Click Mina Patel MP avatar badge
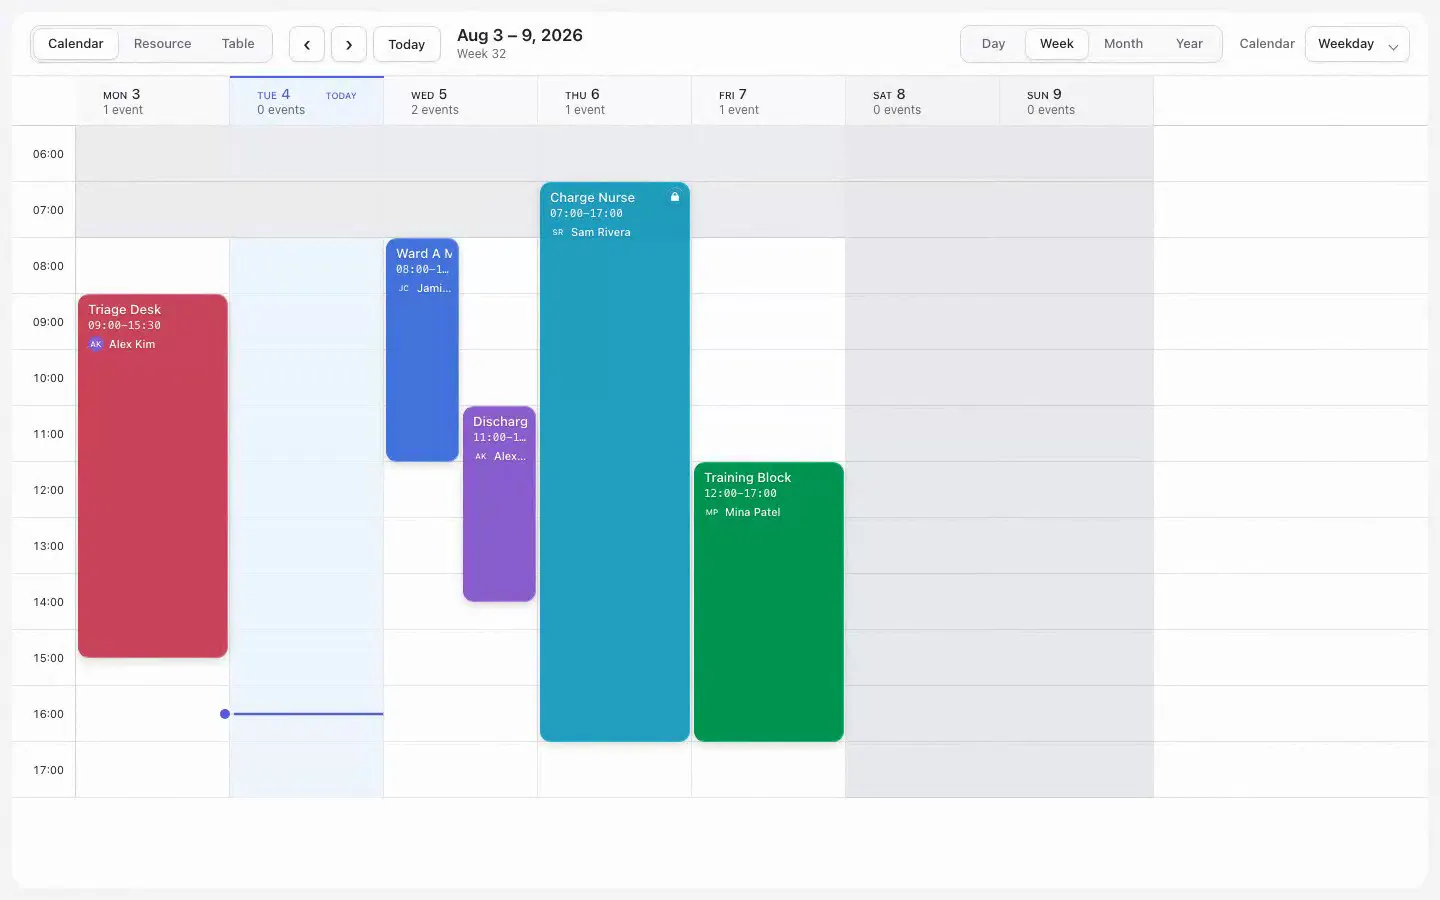1440x900 pixels. click(712, 512)
